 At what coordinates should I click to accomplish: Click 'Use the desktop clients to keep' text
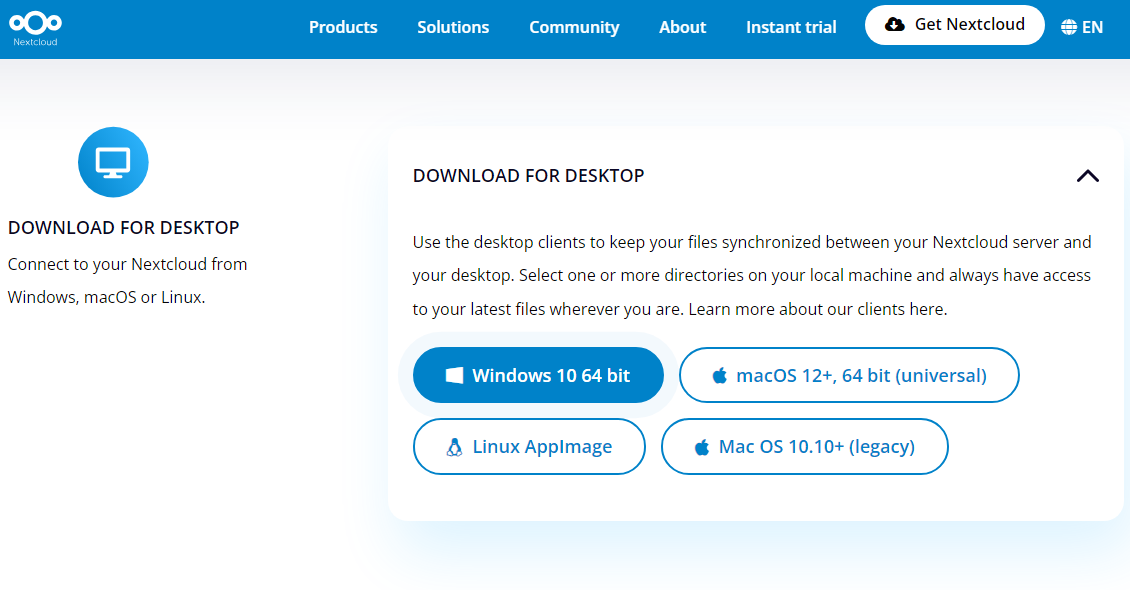pos(529,242)
